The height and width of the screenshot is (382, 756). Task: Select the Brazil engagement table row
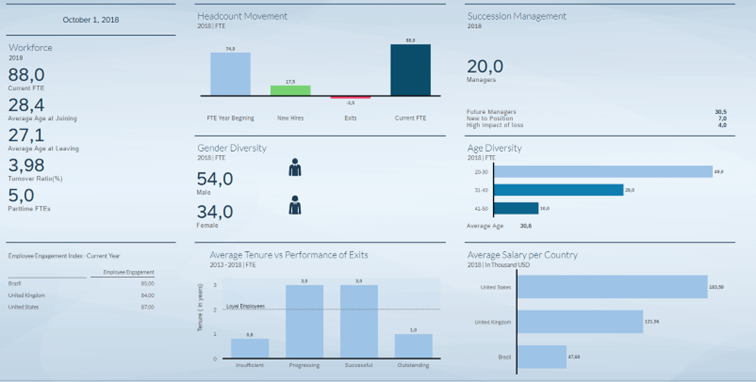[x=81, y=284]
